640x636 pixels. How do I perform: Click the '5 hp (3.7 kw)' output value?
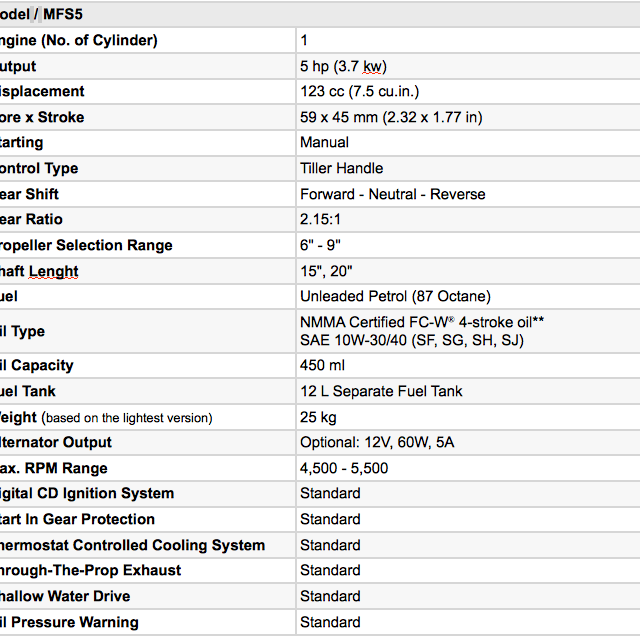click(x=343, y=66)
